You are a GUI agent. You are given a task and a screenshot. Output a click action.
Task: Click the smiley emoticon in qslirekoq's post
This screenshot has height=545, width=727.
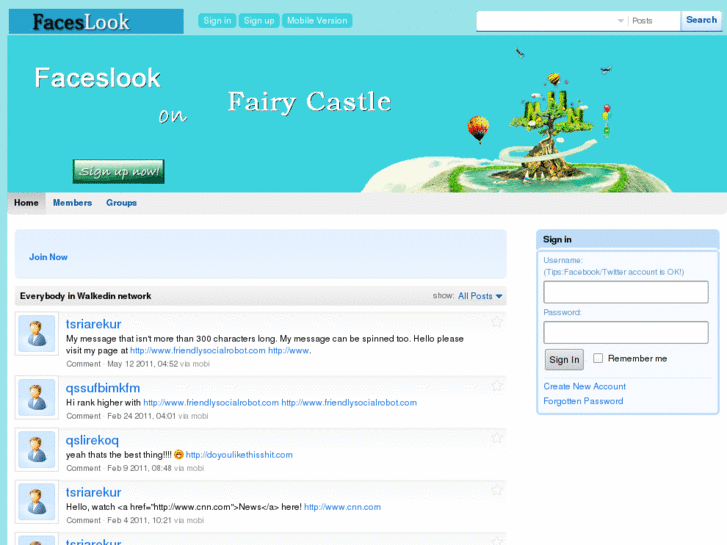click(179, 454)
